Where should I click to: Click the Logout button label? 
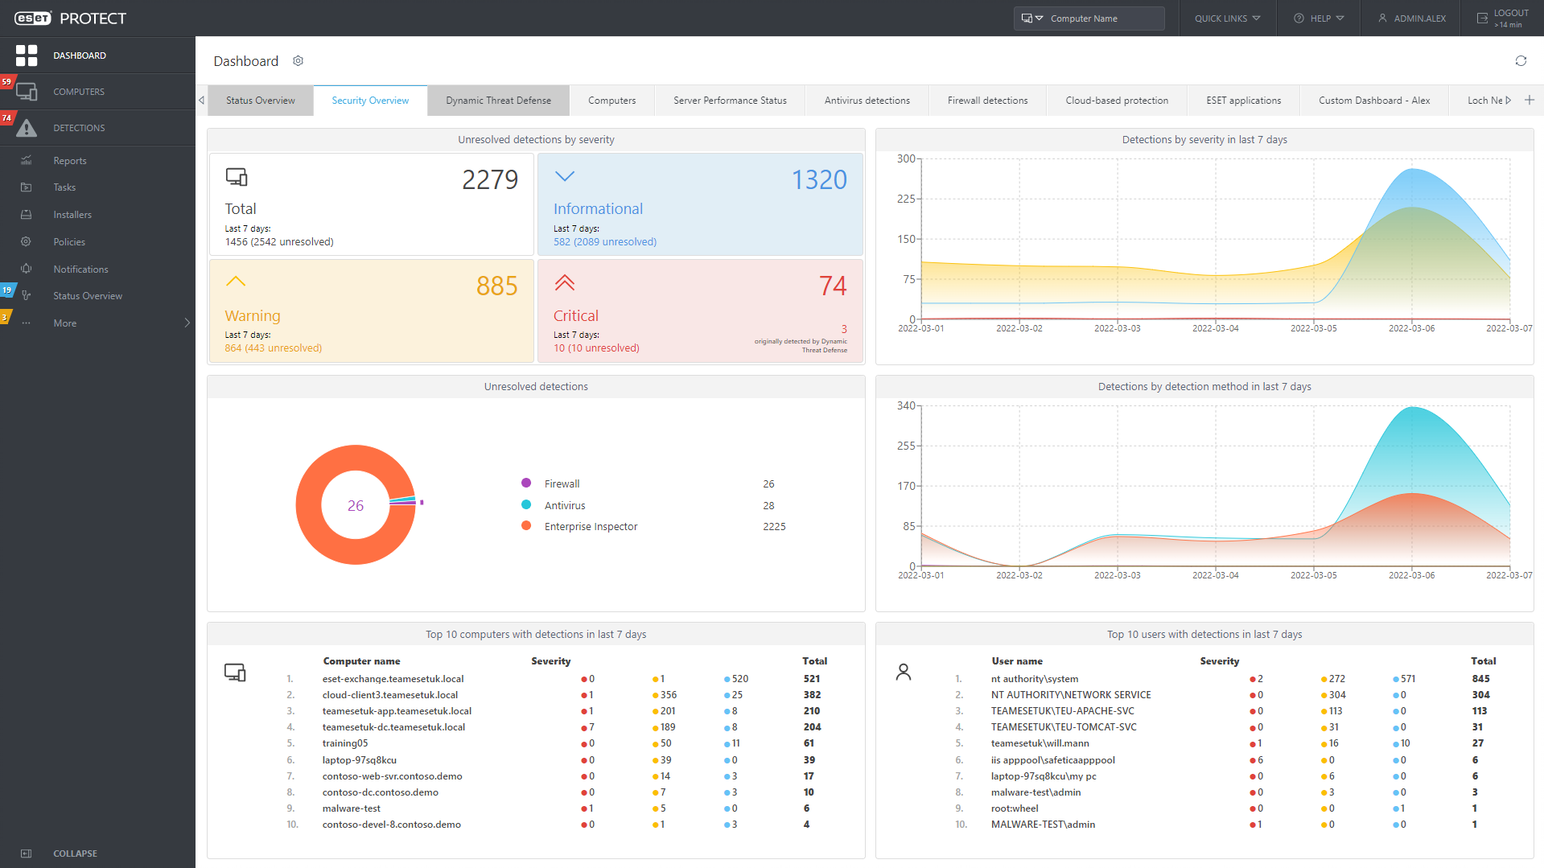pos(1510,13)
